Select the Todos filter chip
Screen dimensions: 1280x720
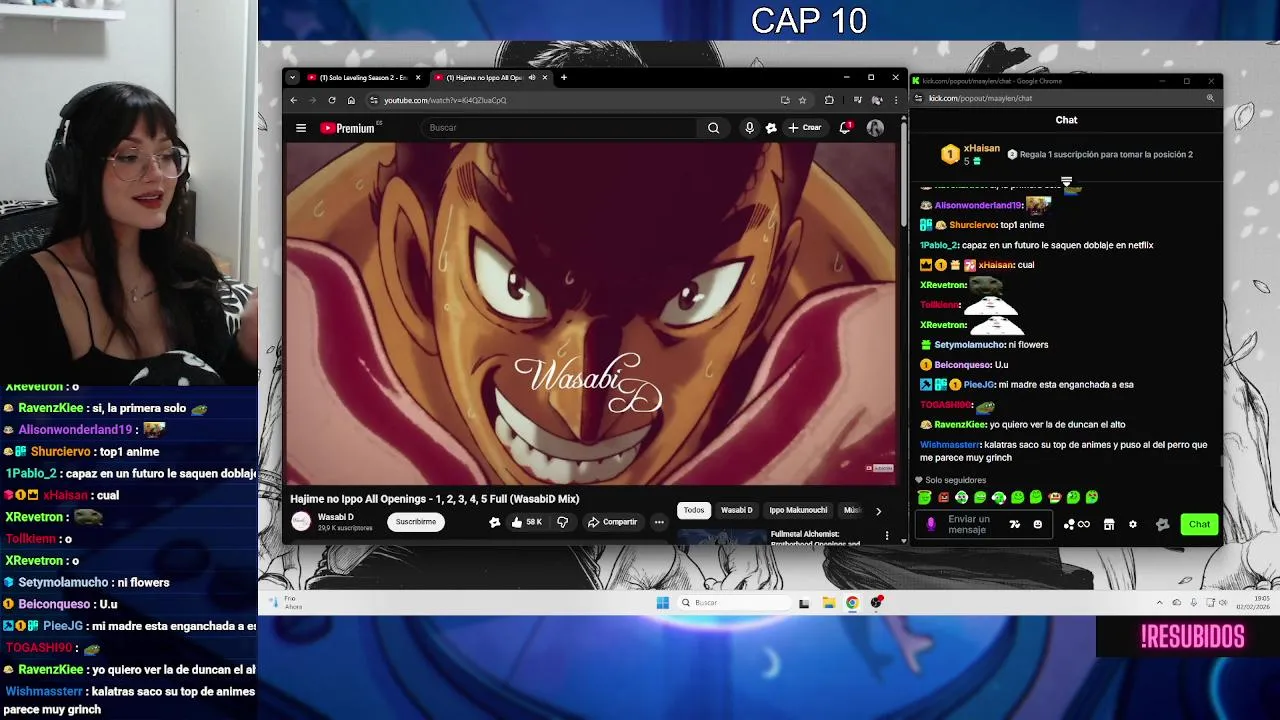[694, 510]
